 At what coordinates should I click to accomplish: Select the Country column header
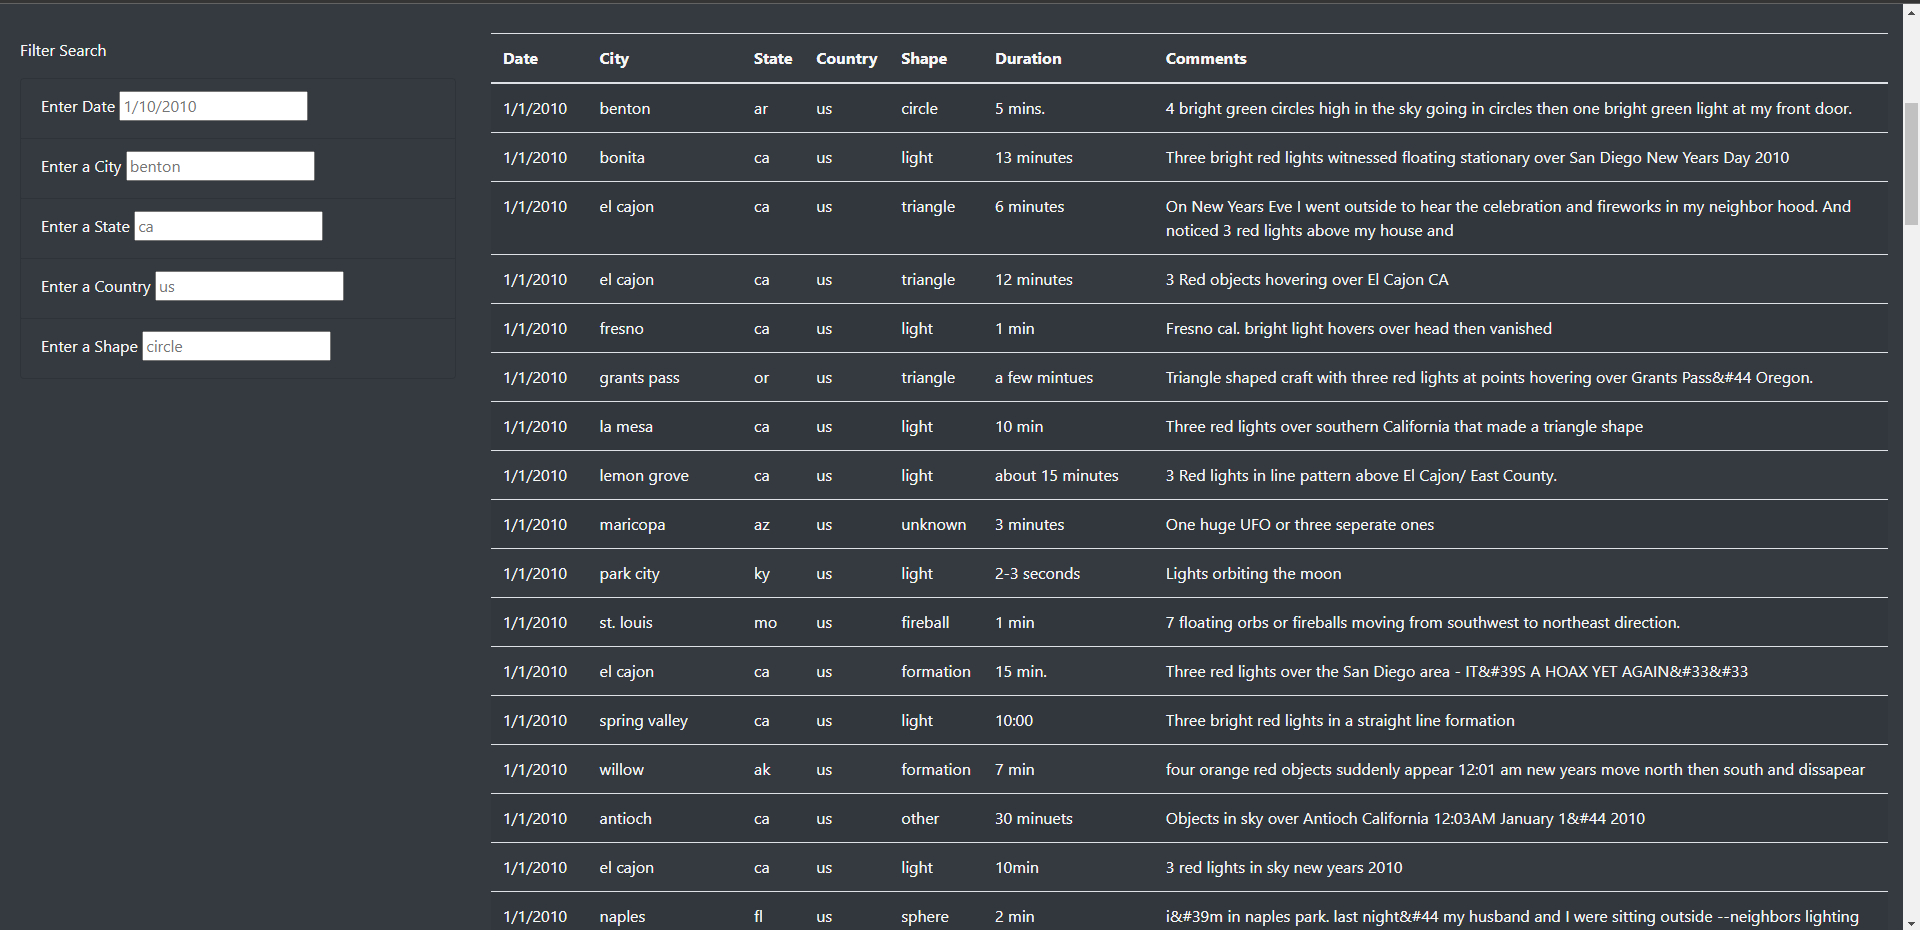click(x=846, y=58)
